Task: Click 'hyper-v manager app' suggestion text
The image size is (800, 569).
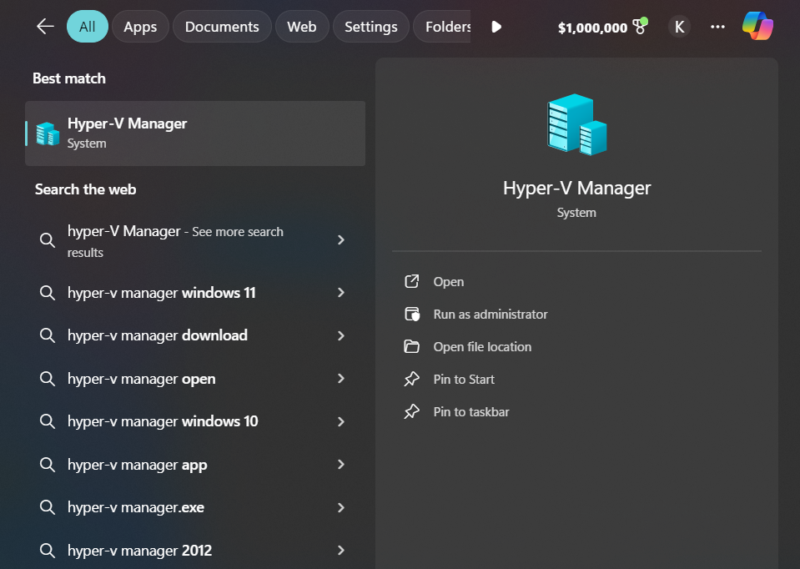Action: pyautogui.click(x=137, y=465)
